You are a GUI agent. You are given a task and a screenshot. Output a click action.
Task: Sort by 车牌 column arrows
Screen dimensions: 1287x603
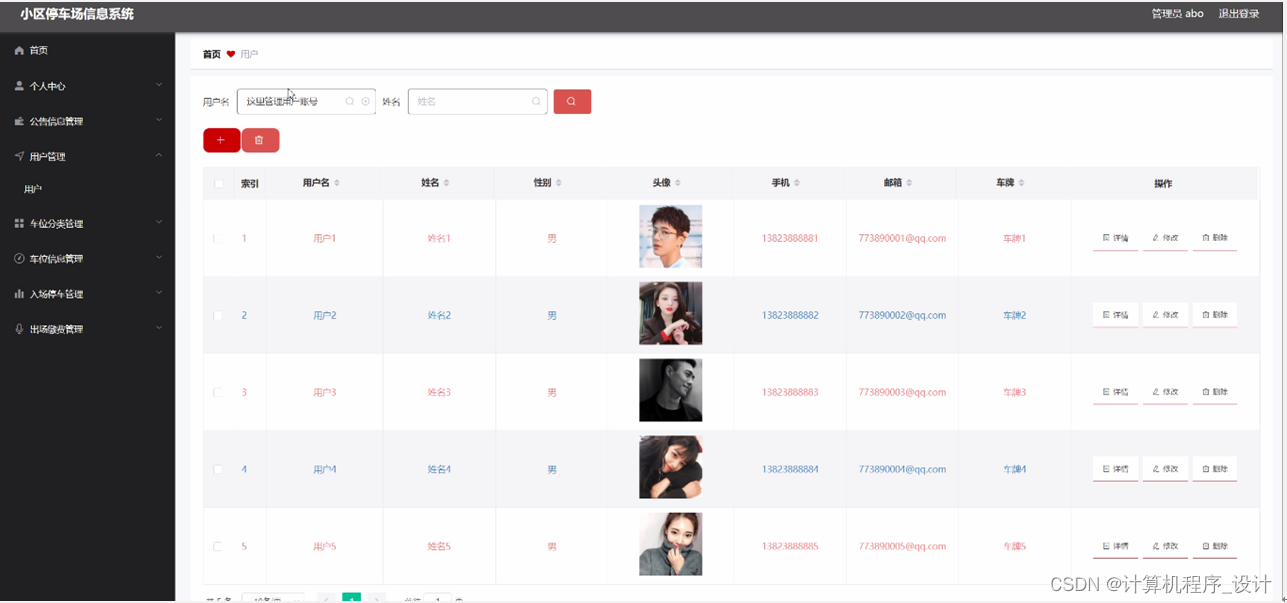[1021, 183]
